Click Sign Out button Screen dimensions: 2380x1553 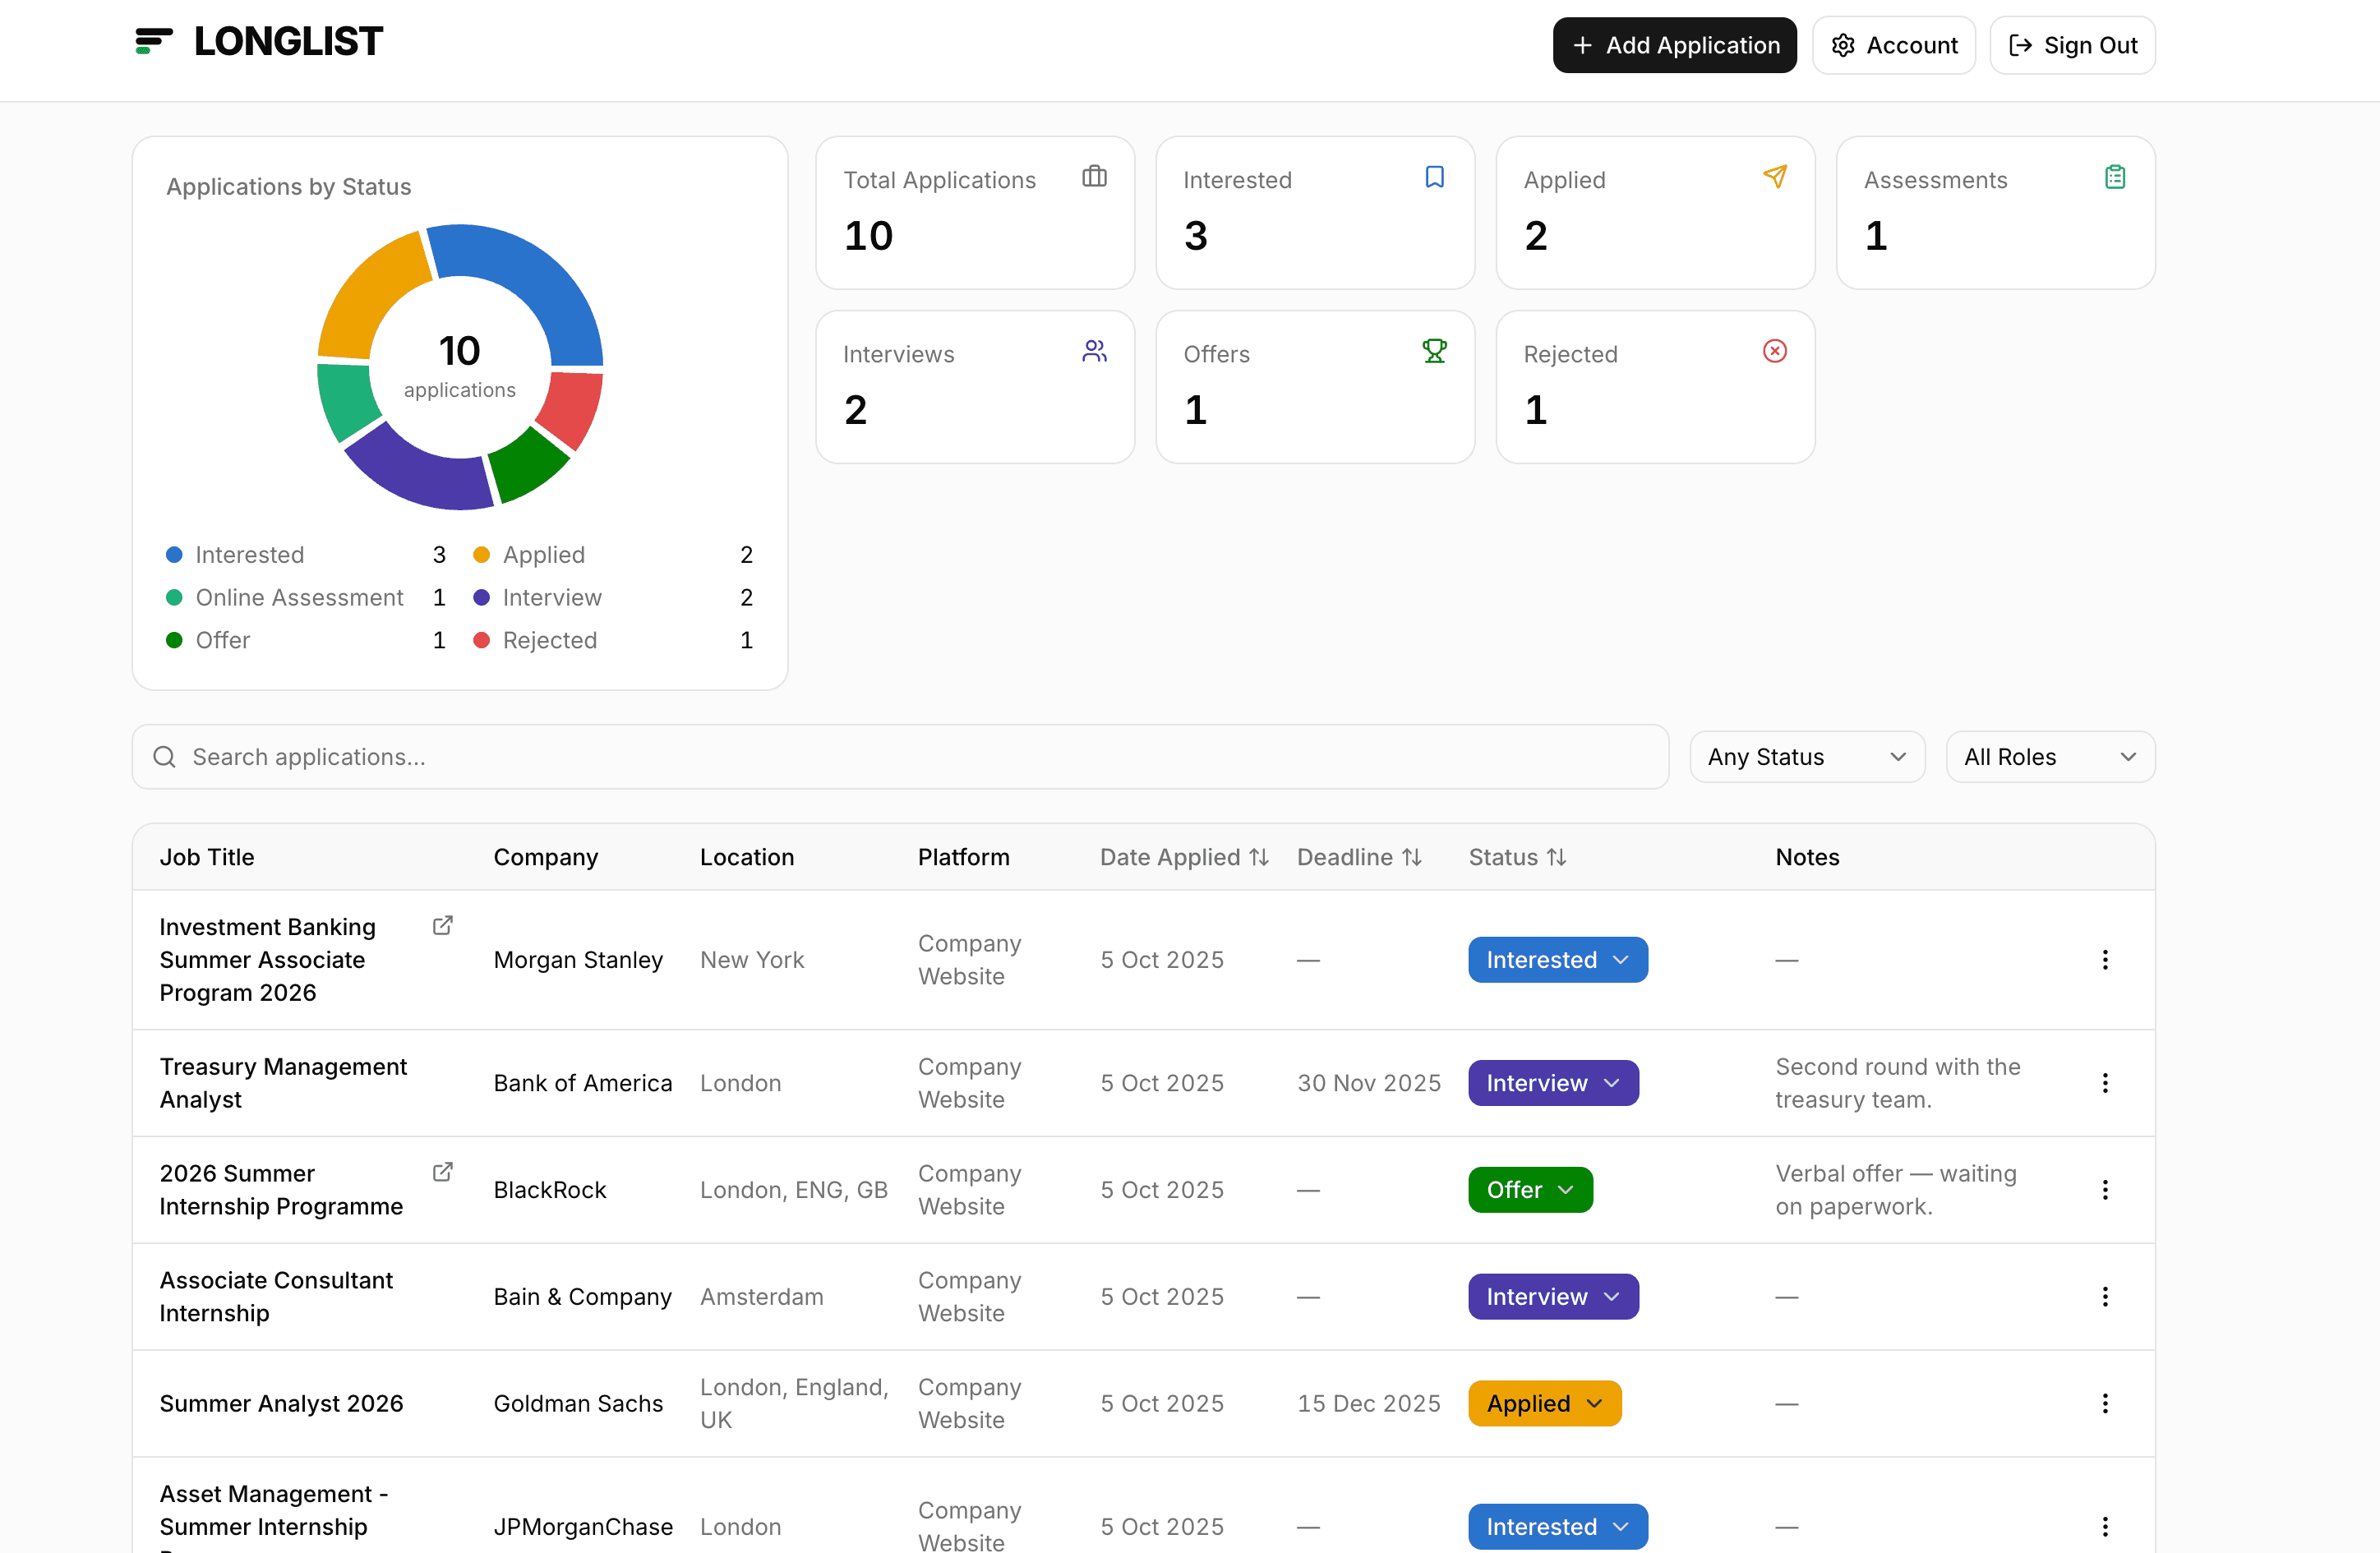[x=2072, y=45]
